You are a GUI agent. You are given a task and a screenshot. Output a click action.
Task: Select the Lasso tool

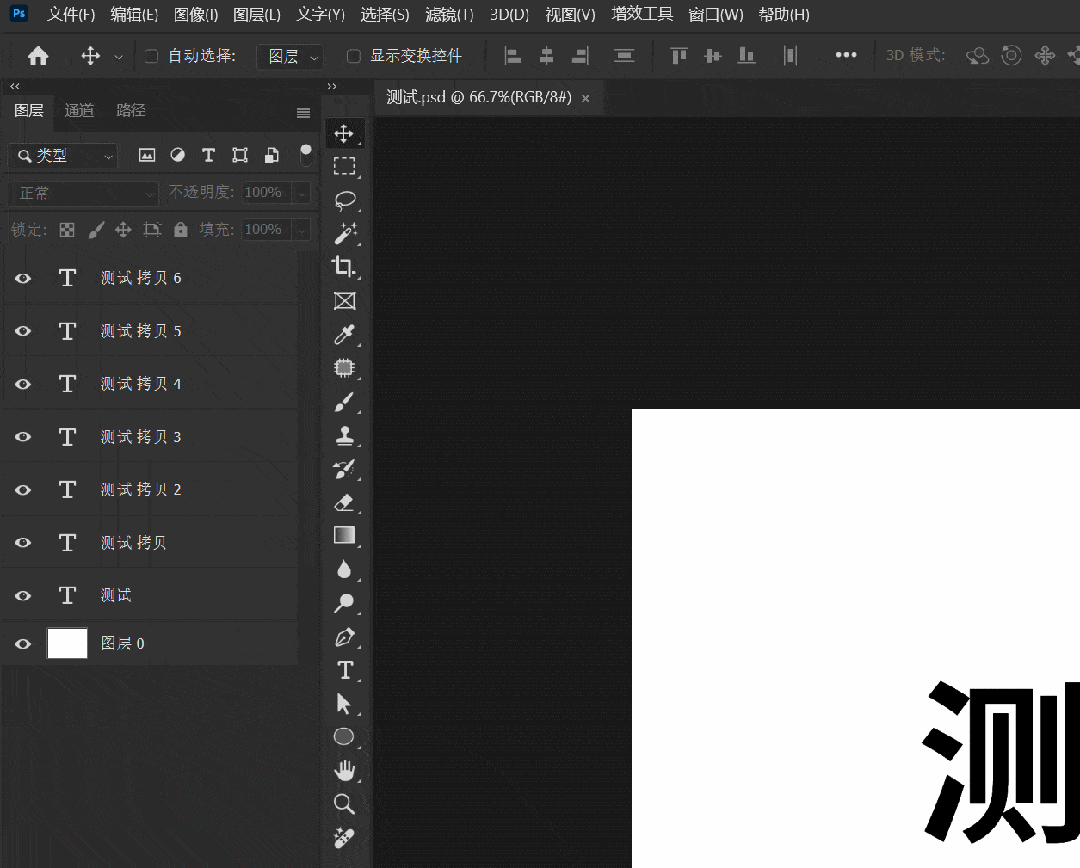344,200
